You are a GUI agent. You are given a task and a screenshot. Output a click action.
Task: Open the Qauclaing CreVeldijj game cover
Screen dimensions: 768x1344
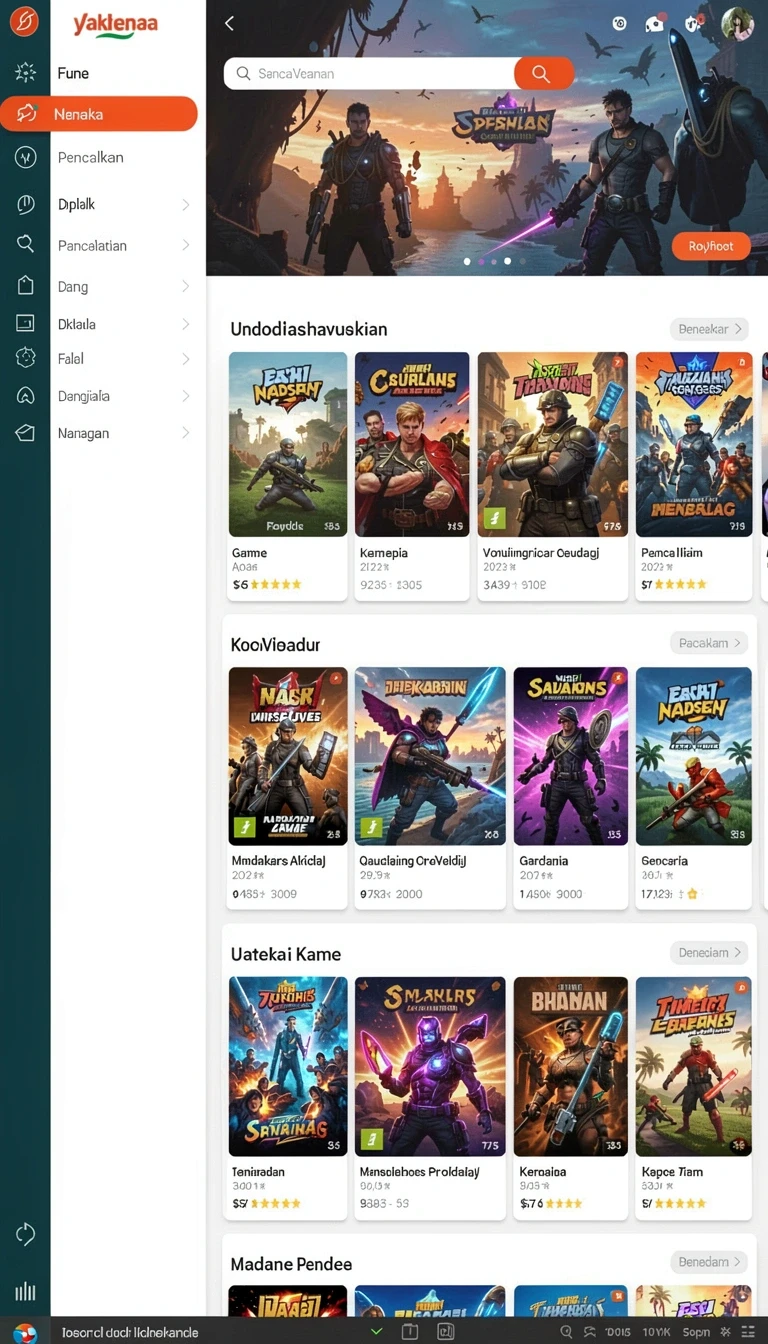pos(430,756)
